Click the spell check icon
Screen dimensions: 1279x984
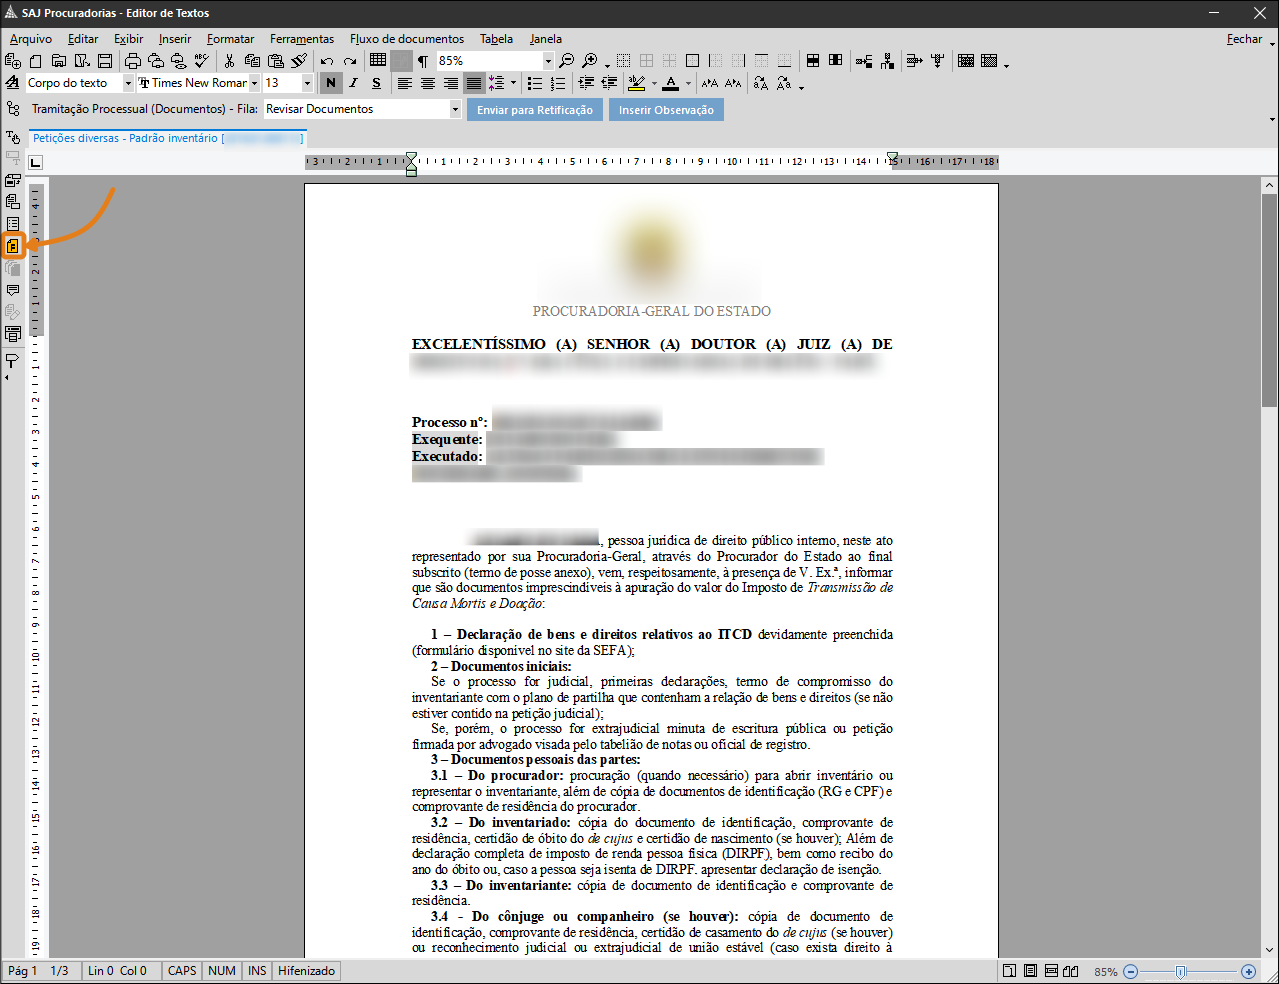pos(202,61)
